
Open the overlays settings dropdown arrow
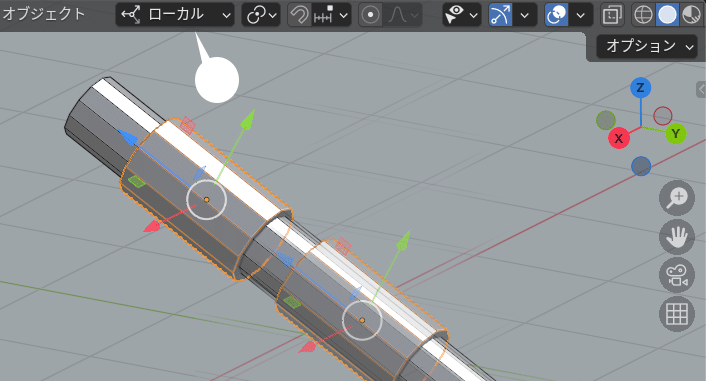[581, 15]
